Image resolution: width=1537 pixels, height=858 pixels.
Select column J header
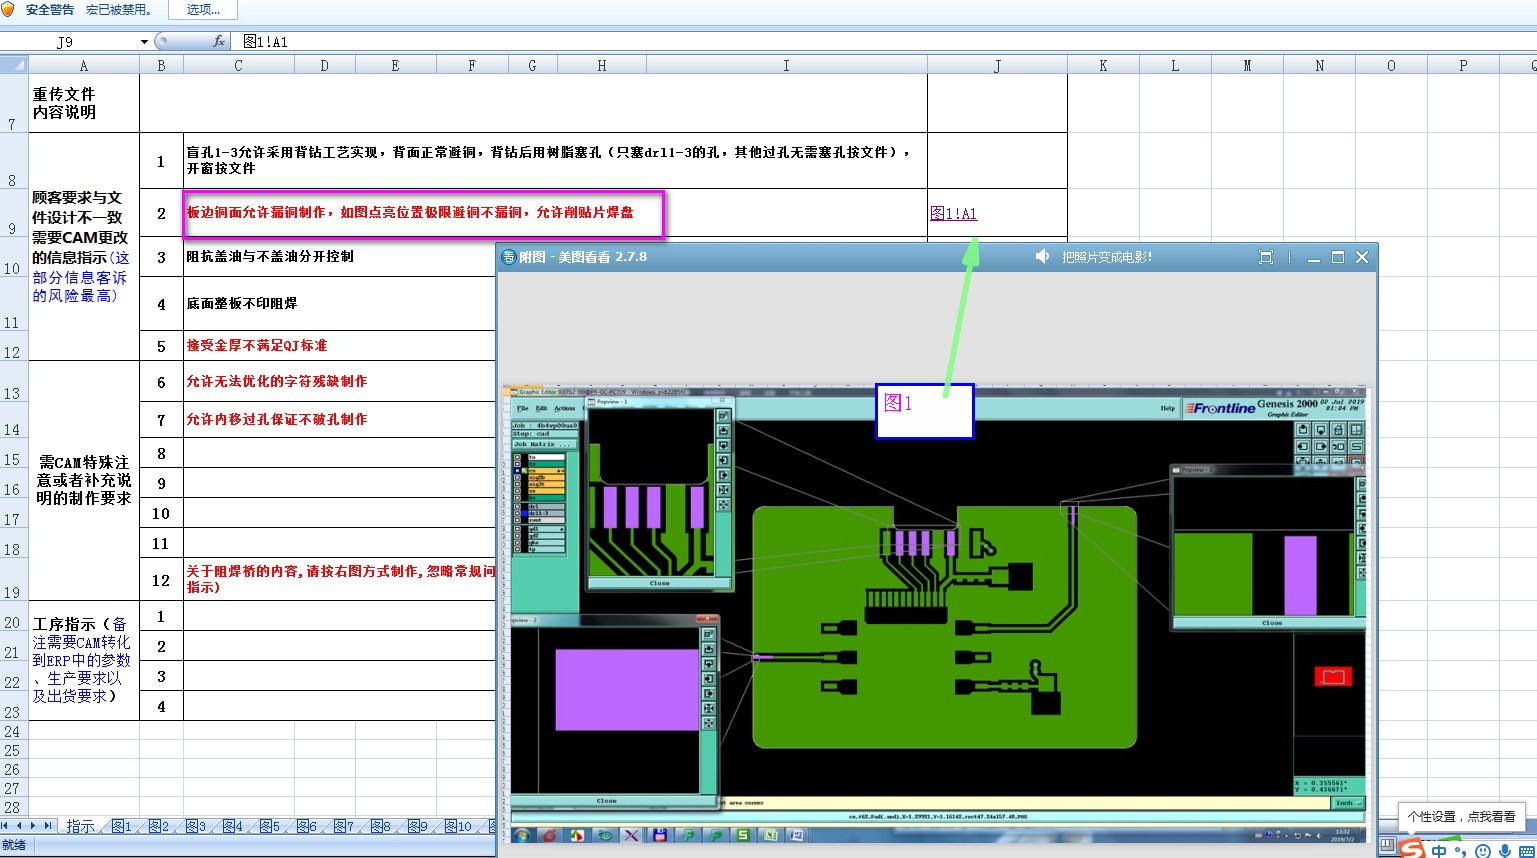[x=997, y=65]
